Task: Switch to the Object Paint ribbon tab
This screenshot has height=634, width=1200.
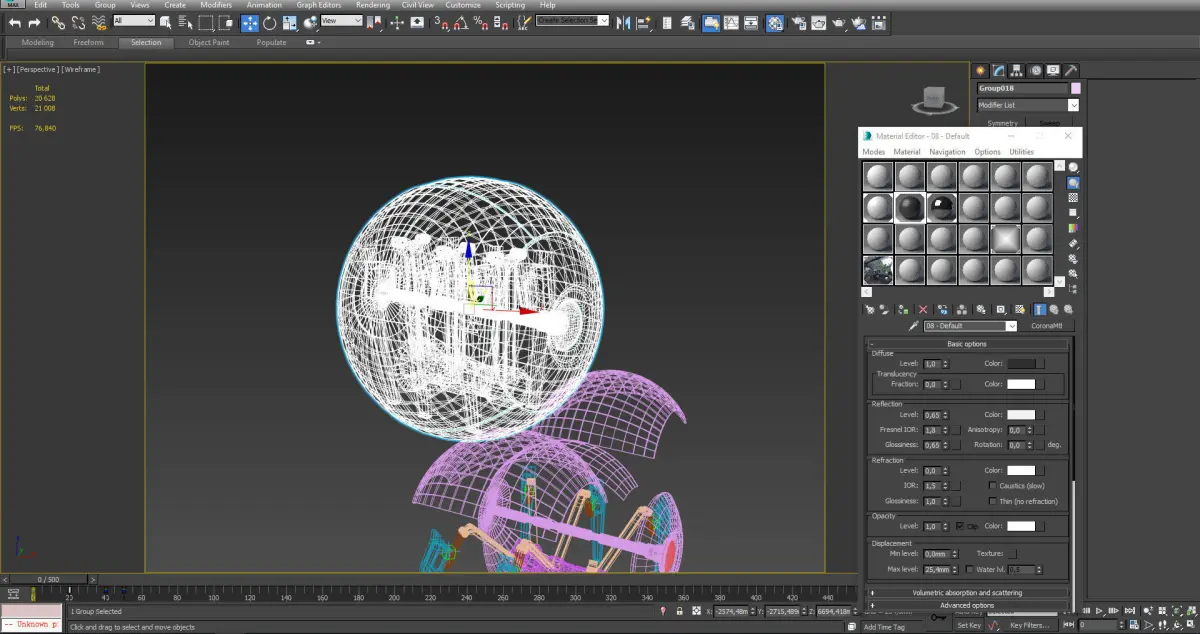Action: pos(209,43)
